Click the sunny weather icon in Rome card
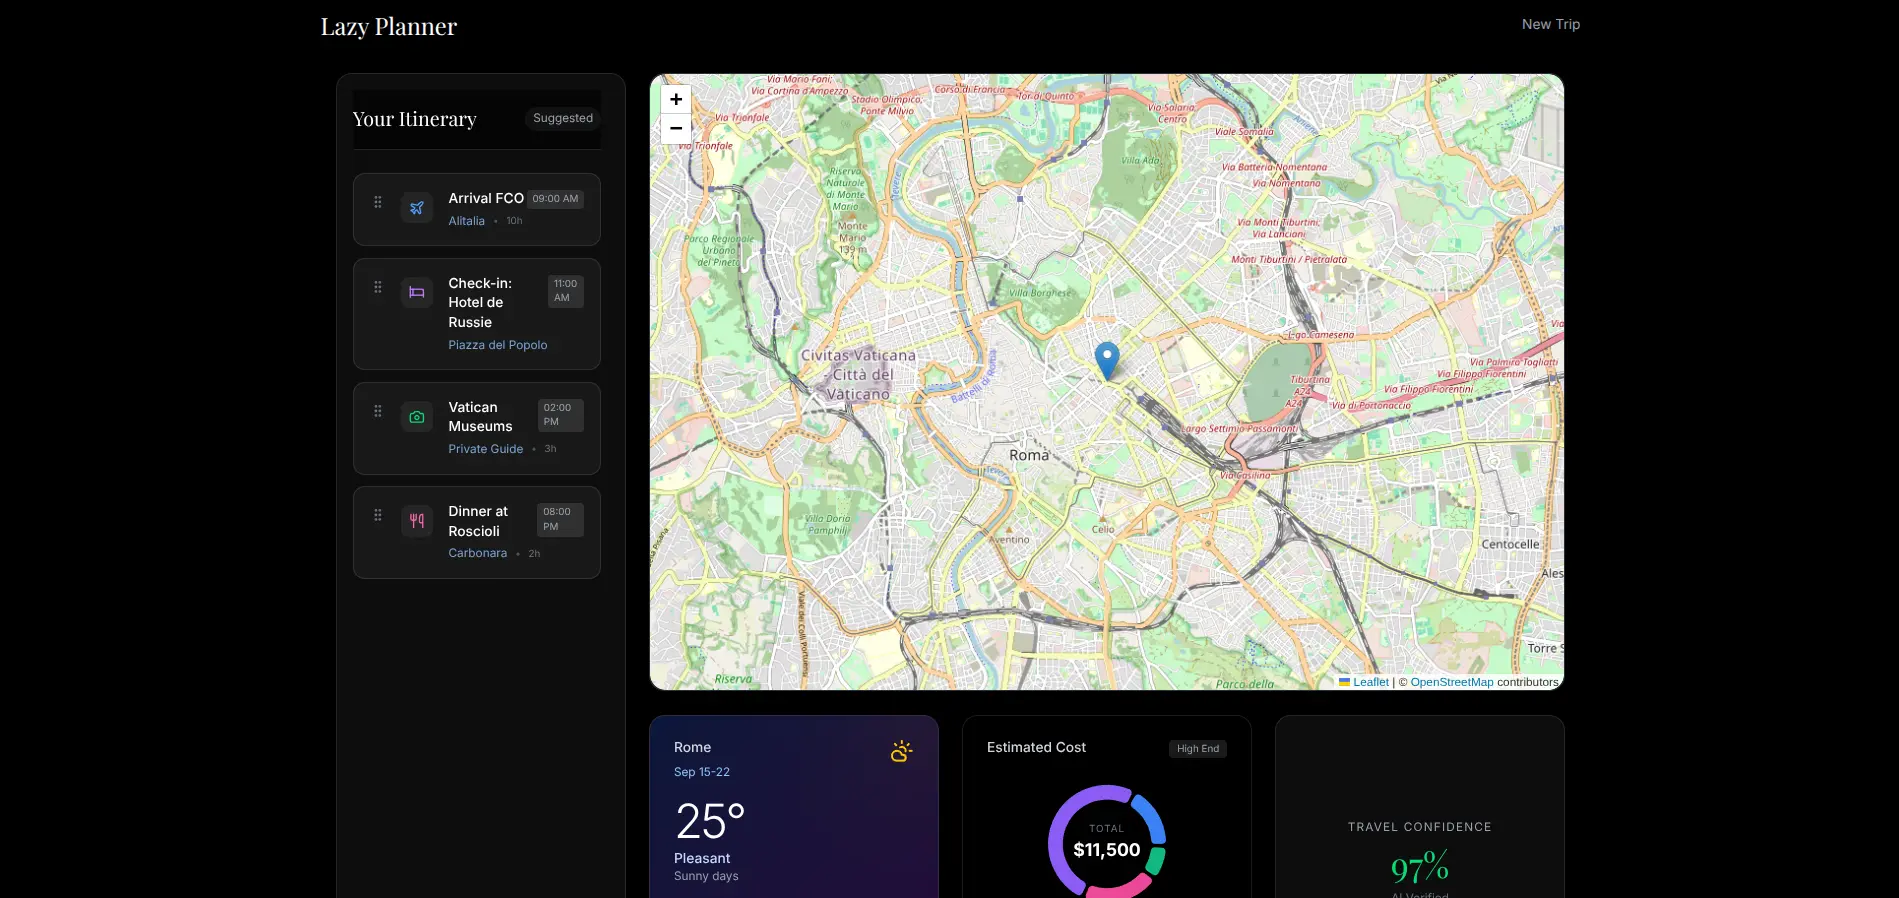Image resolution: width=1899 pixels, height=898 pixels. (x=901, y=751)
